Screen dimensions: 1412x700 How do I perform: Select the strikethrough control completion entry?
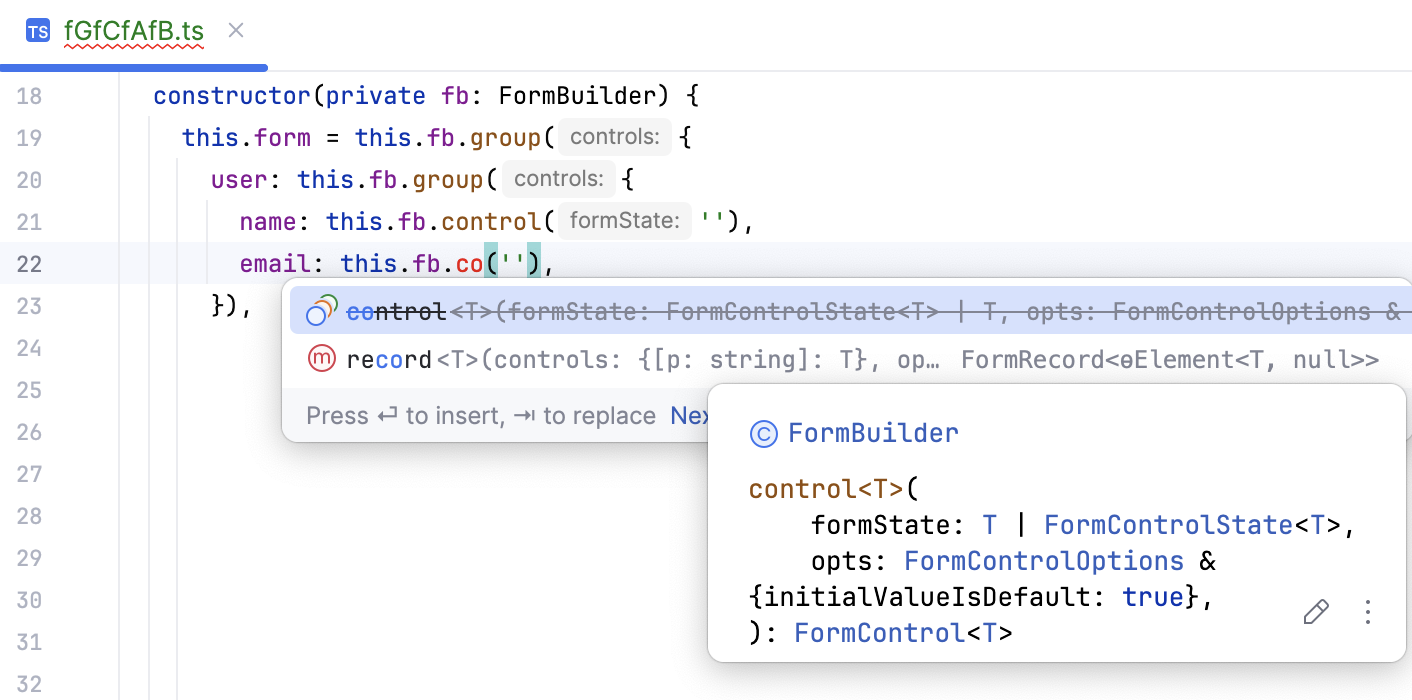tap(396, 311)
